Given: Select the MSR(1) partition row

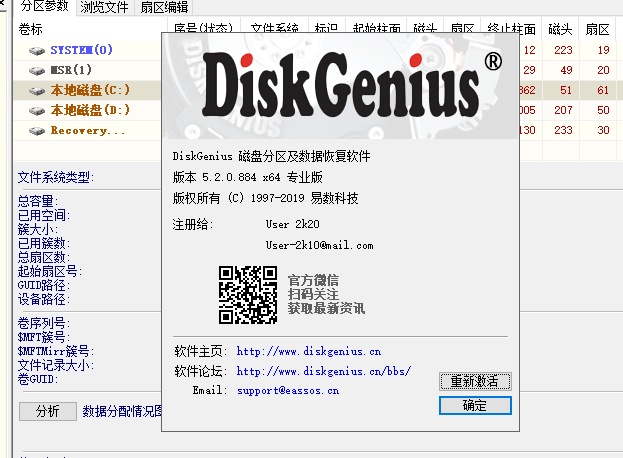Looking at the screenshot, I should point(87,70).
